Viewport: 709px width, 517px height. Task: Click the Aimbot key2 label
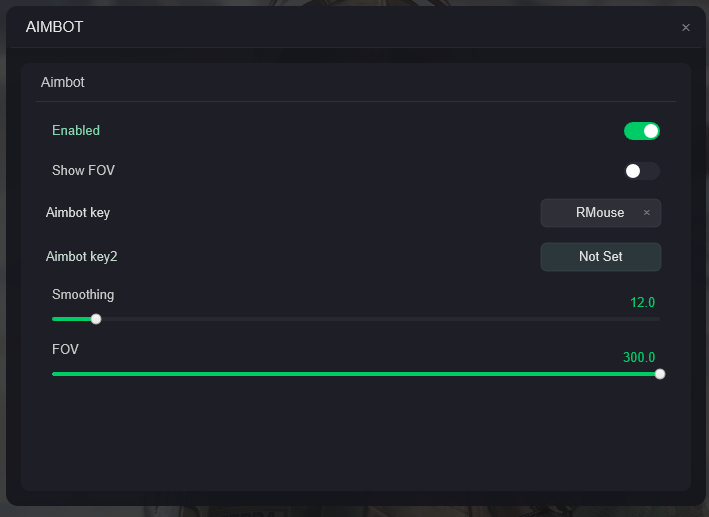82,257
